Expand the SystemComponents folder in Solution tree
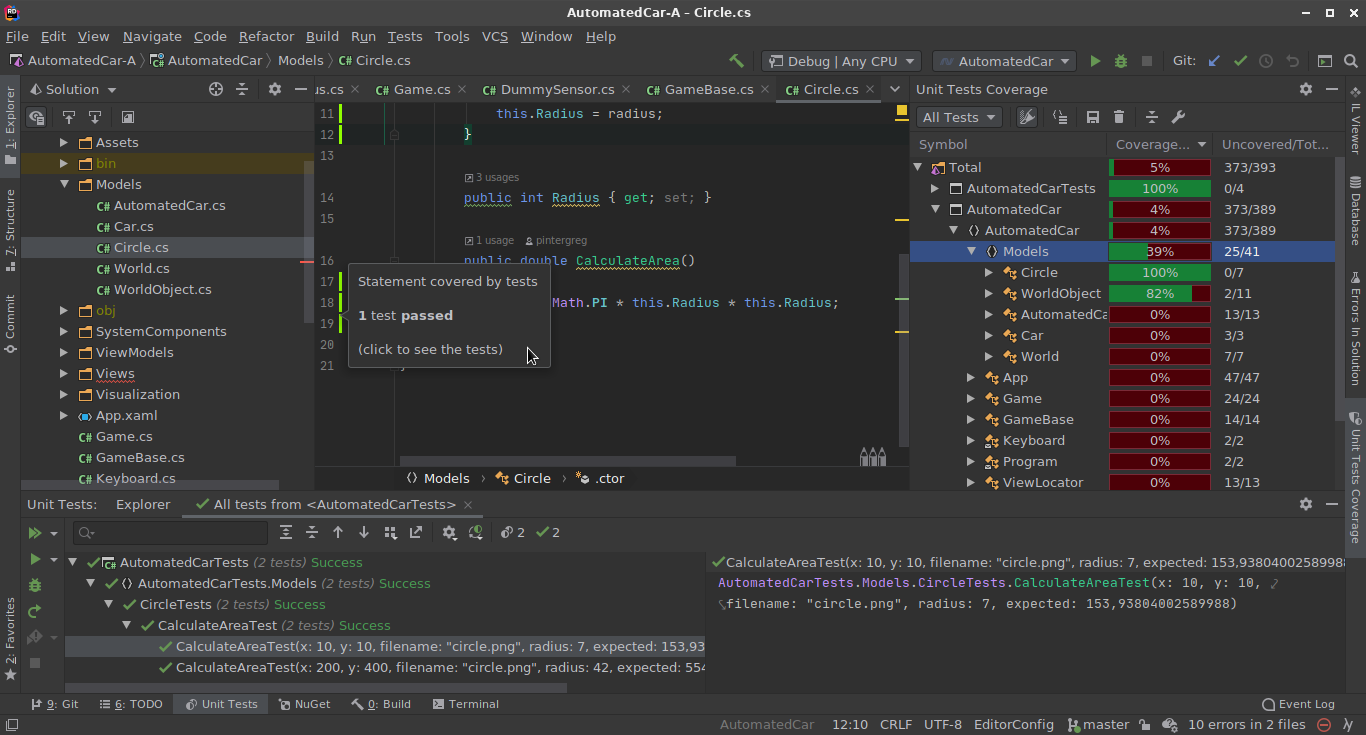The image size is (1366, 735). [64, 331]
